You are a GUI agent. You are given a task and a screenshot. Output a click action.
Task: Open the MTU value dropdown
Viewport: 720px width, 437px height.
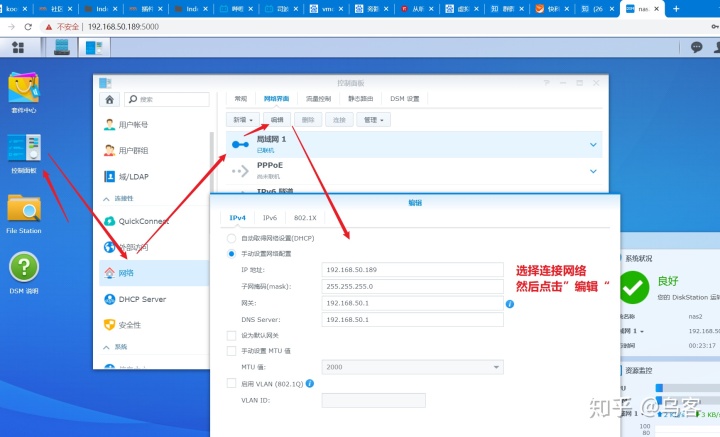point(412,367)
